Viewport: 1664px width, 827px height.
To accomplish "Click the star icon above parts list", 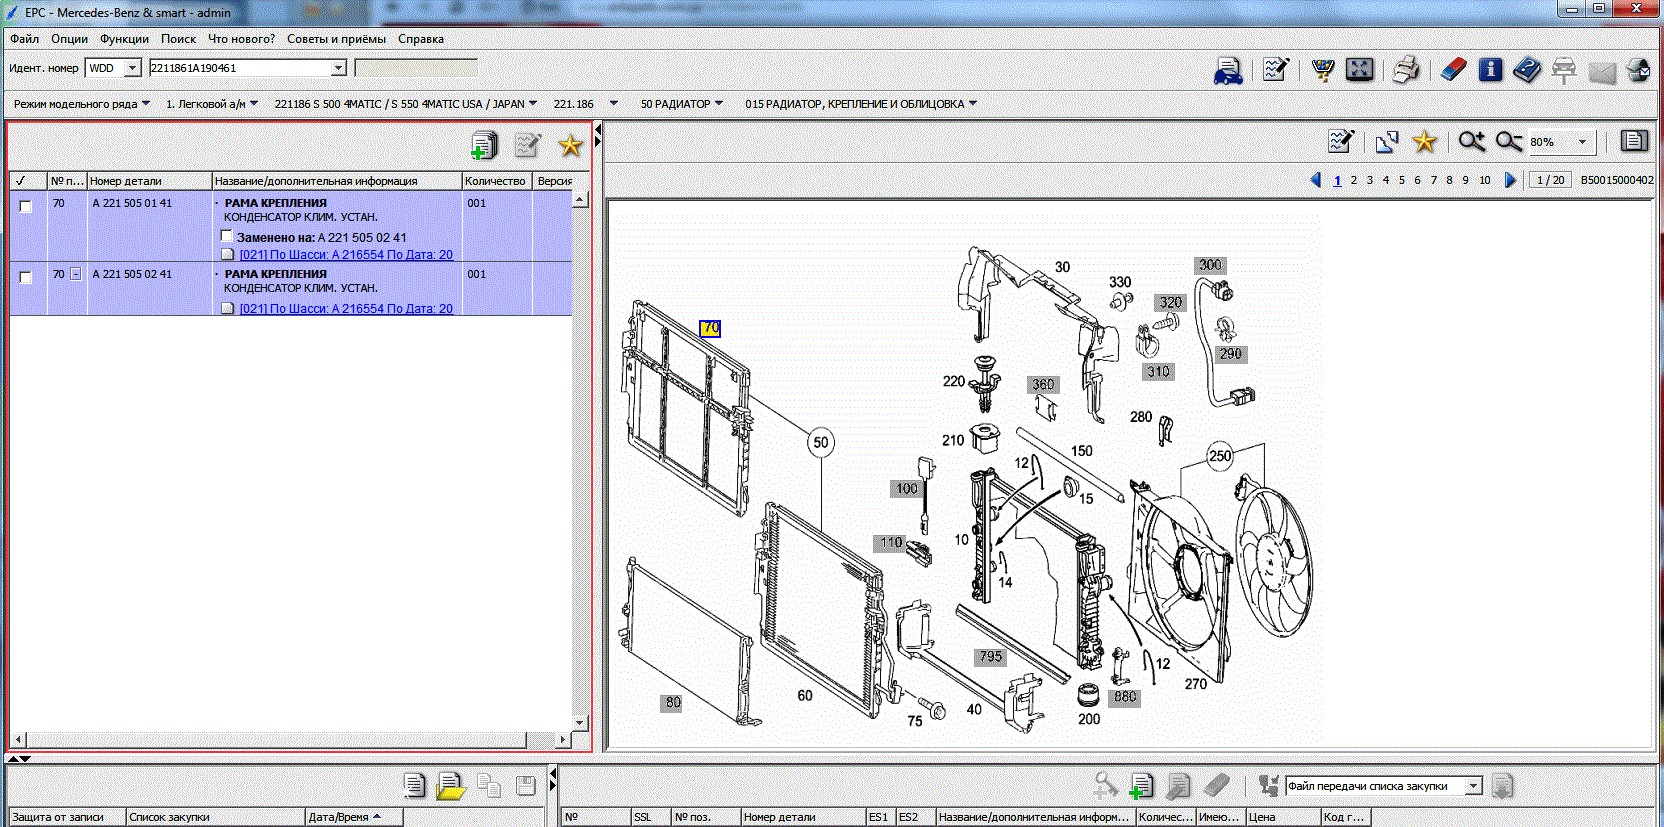I will 570,146.
